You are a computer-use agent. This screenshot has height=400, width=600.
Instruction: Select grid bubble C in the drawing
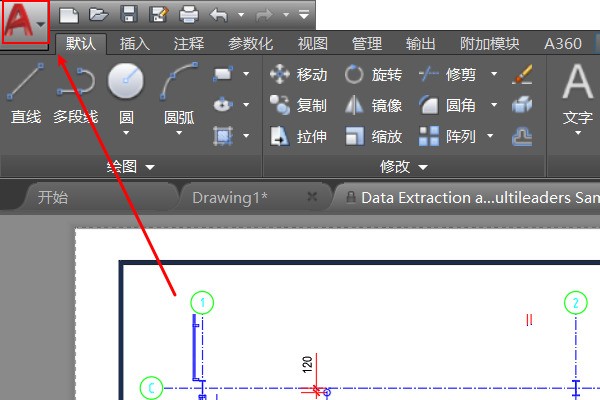pyautogui.click(x=152, y=388)
